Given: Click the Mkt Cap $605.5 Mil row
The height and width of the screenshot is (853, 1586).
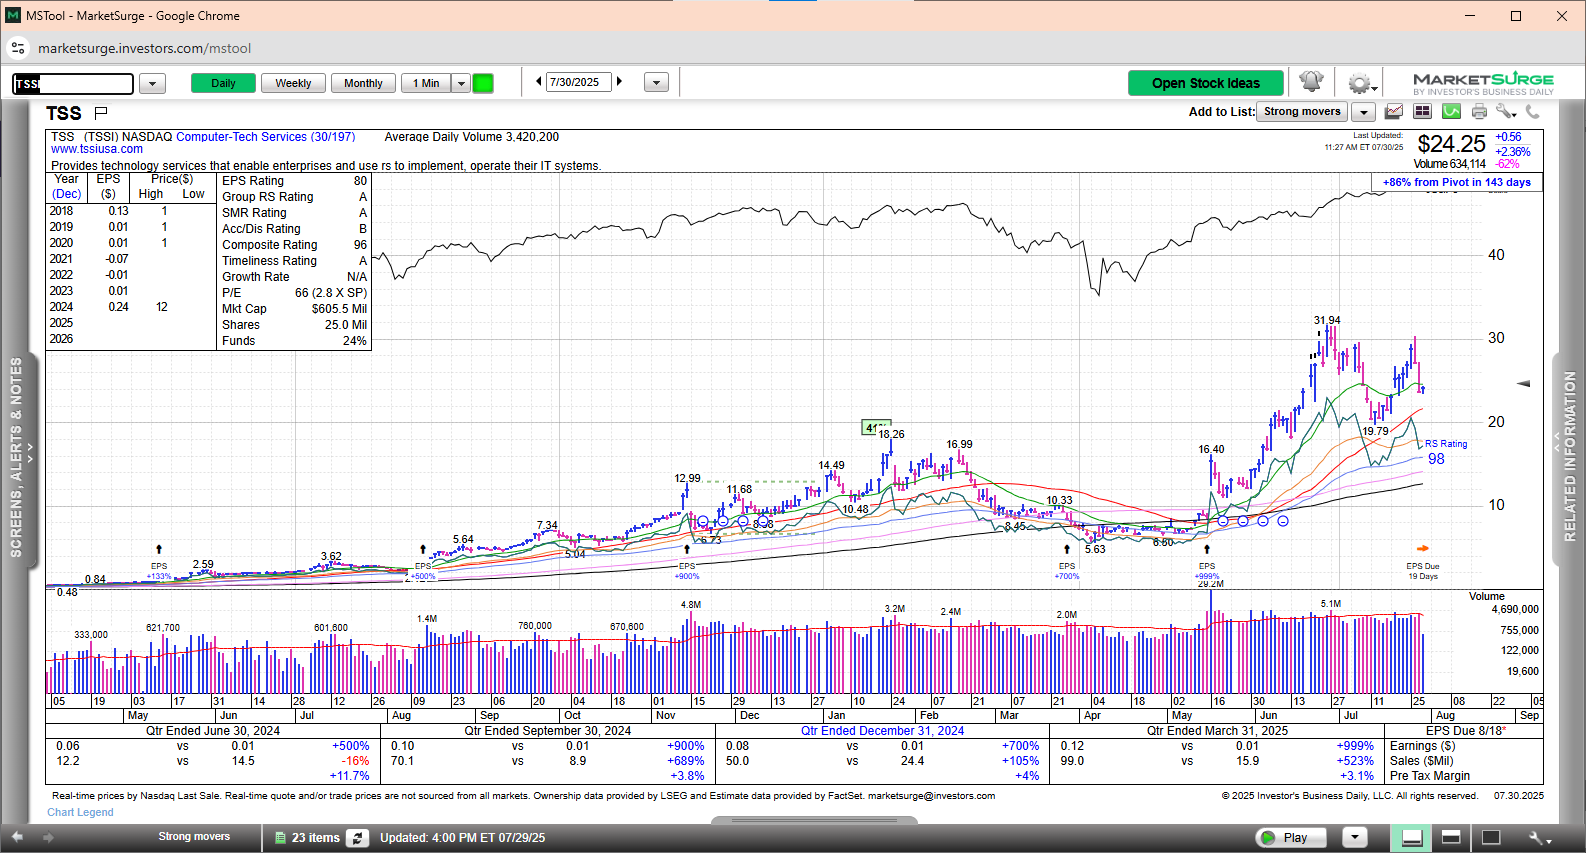Looking at the screenshot, I should [294, 309].
